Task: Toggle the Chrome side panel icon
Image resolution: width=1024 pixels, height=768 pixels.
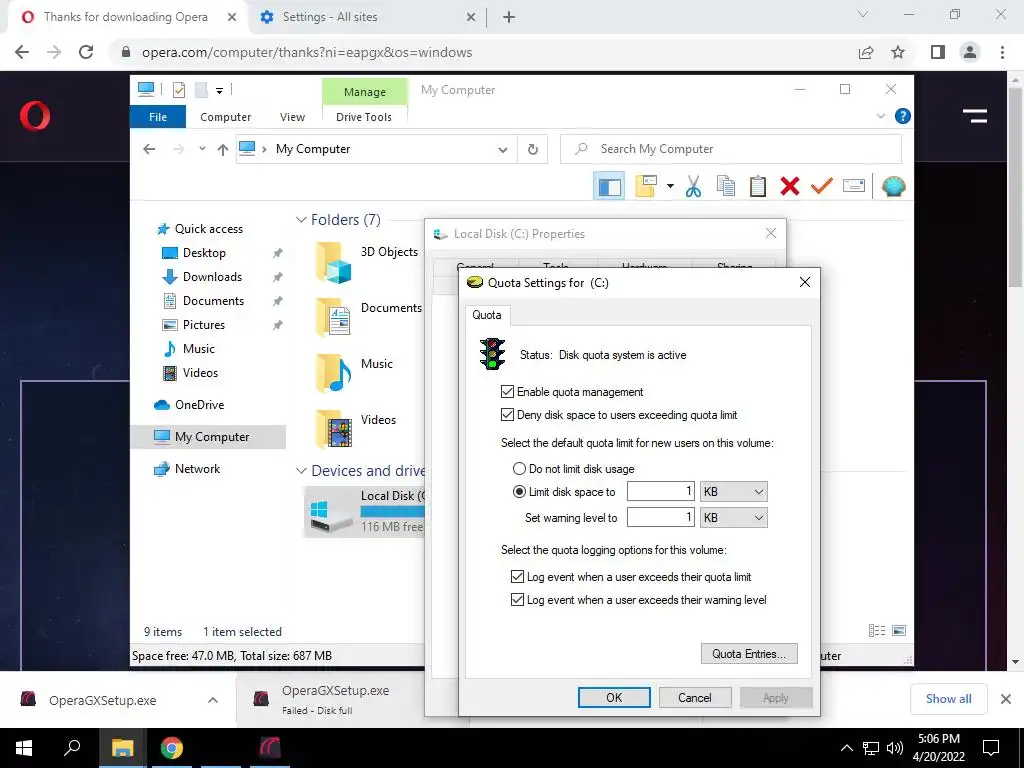Action: click(x=938, y=52)
